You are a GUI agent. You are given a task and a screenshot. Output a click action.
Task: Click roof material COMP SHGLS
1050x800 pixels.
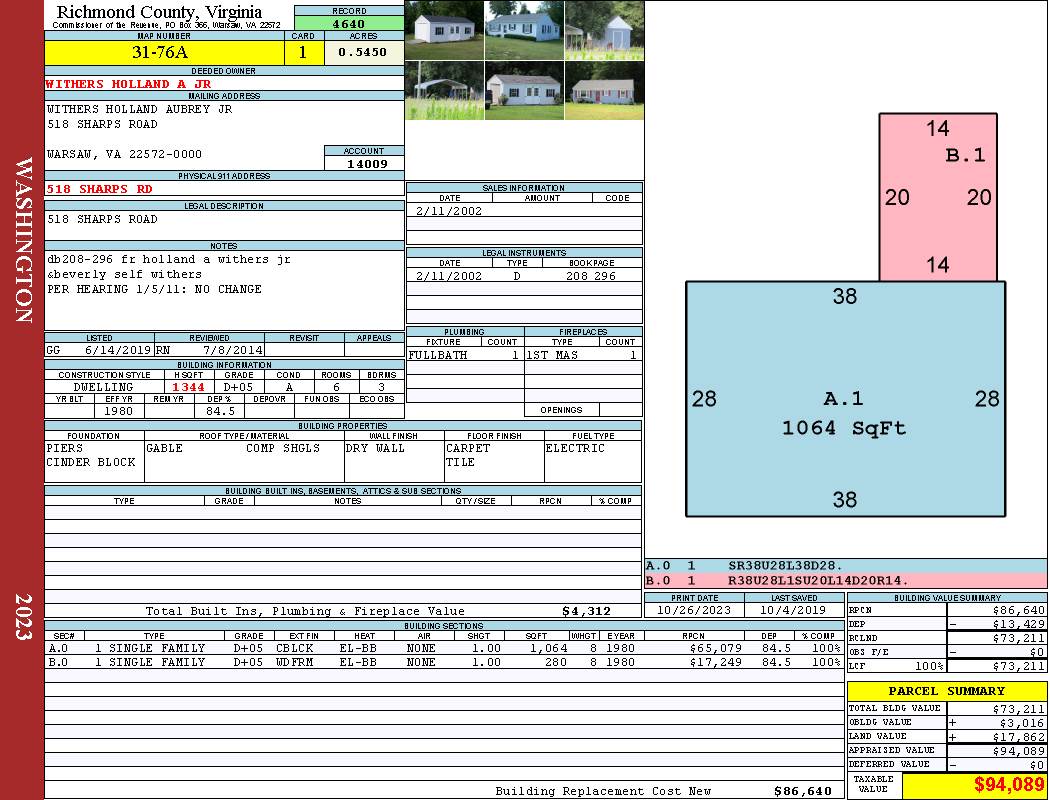[283, 448]
